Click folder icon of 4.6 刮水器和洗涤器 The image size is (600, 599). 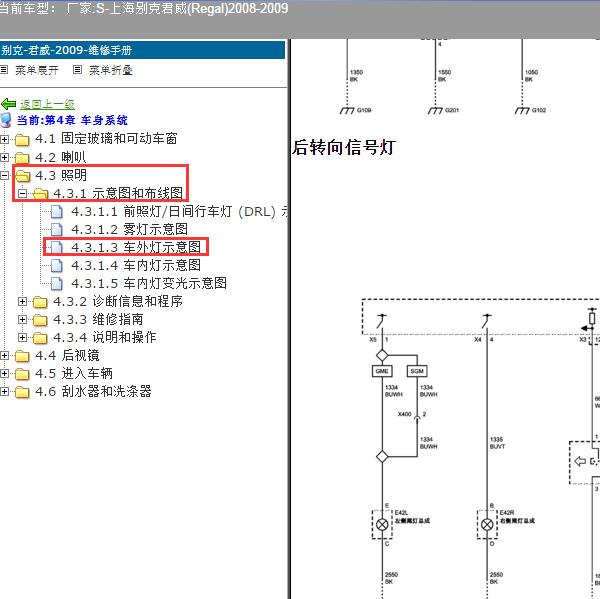(22, 392)
